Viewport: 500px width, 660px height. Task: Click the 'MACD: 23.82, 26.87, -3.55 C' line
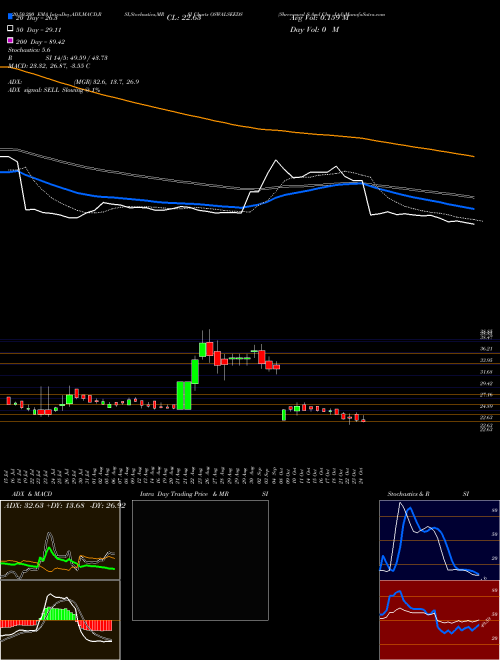[x=49, y=66]
